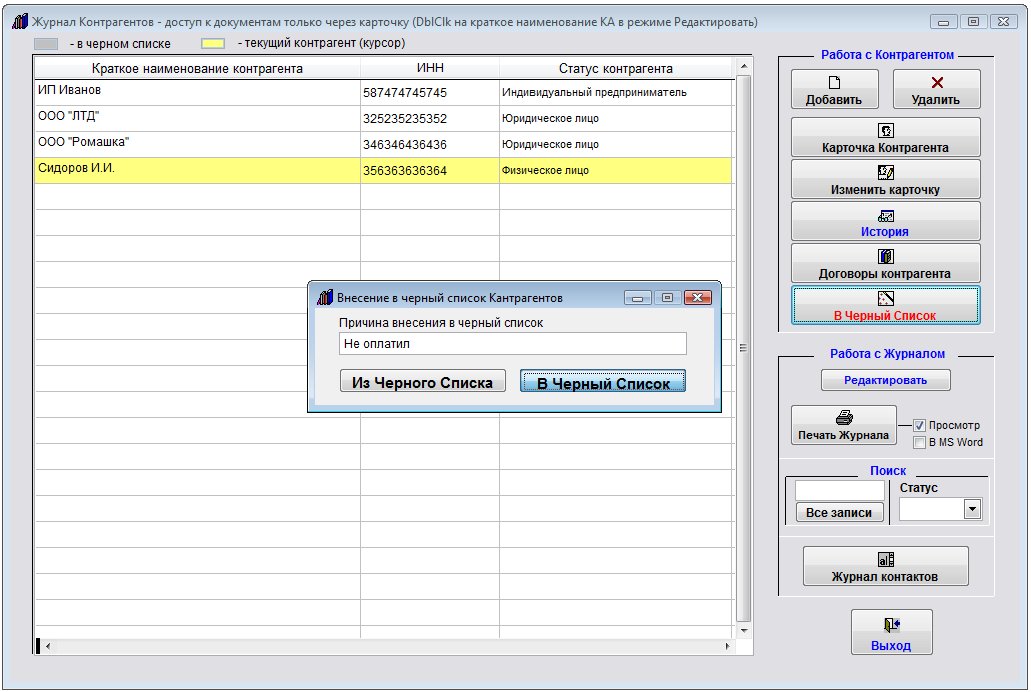Enable the В MS Word checkbox
Screen dimensions: 1031x692
920,442
